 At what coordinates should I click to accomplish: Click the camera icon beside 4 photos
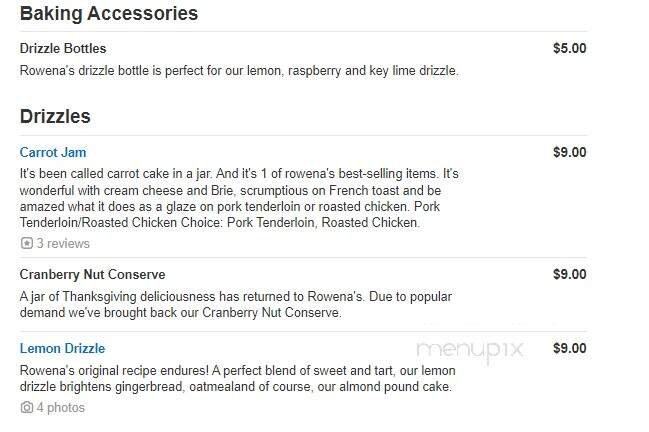[x=26, y=408]
